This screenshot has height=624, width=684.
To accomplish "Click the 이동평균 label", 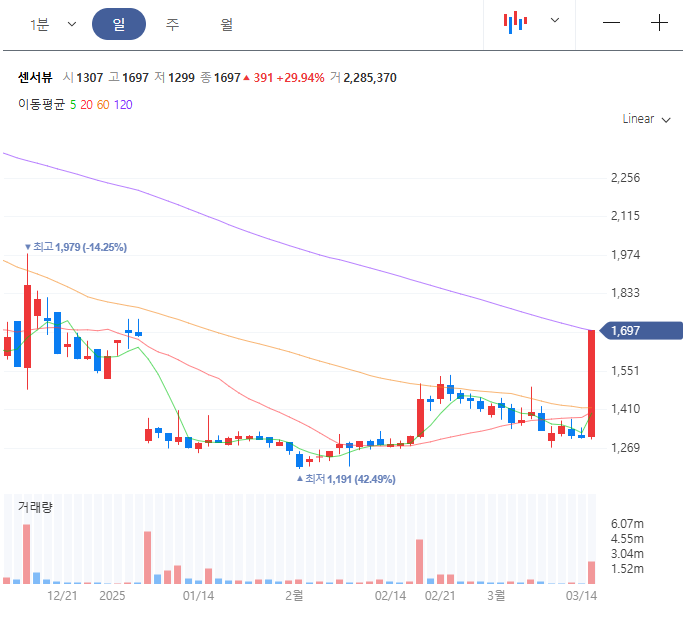I will pos(41,104).
